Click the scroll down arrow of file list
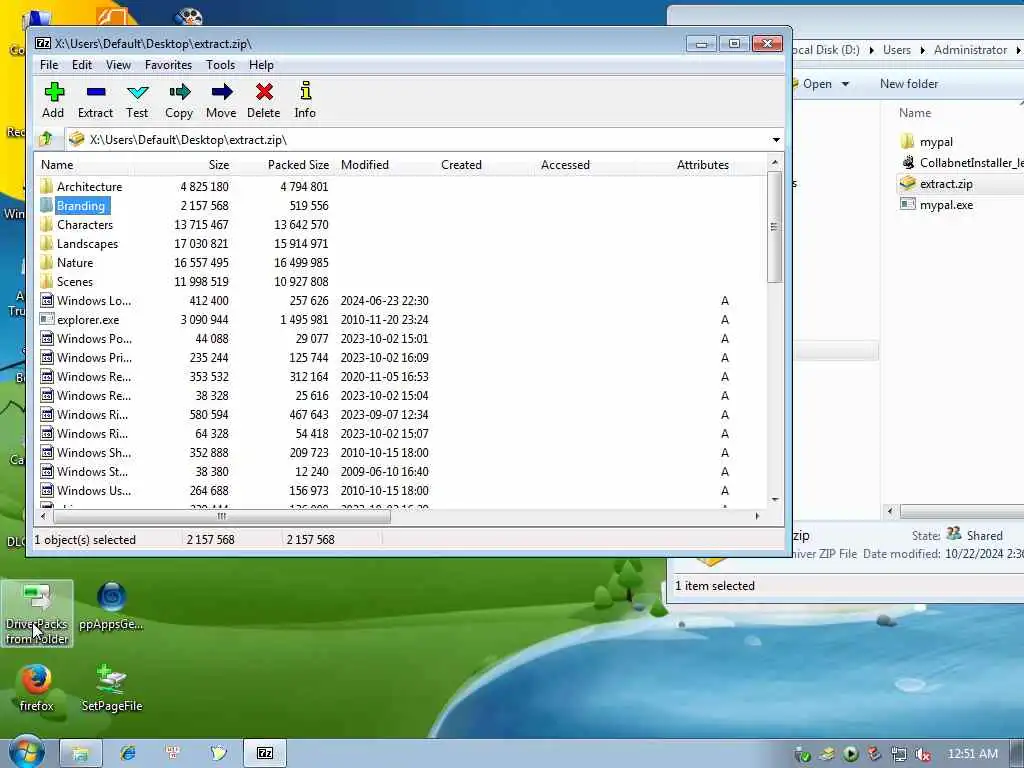Image resolution: width=1024 pixels, height=768 pixels. (775, 500)
